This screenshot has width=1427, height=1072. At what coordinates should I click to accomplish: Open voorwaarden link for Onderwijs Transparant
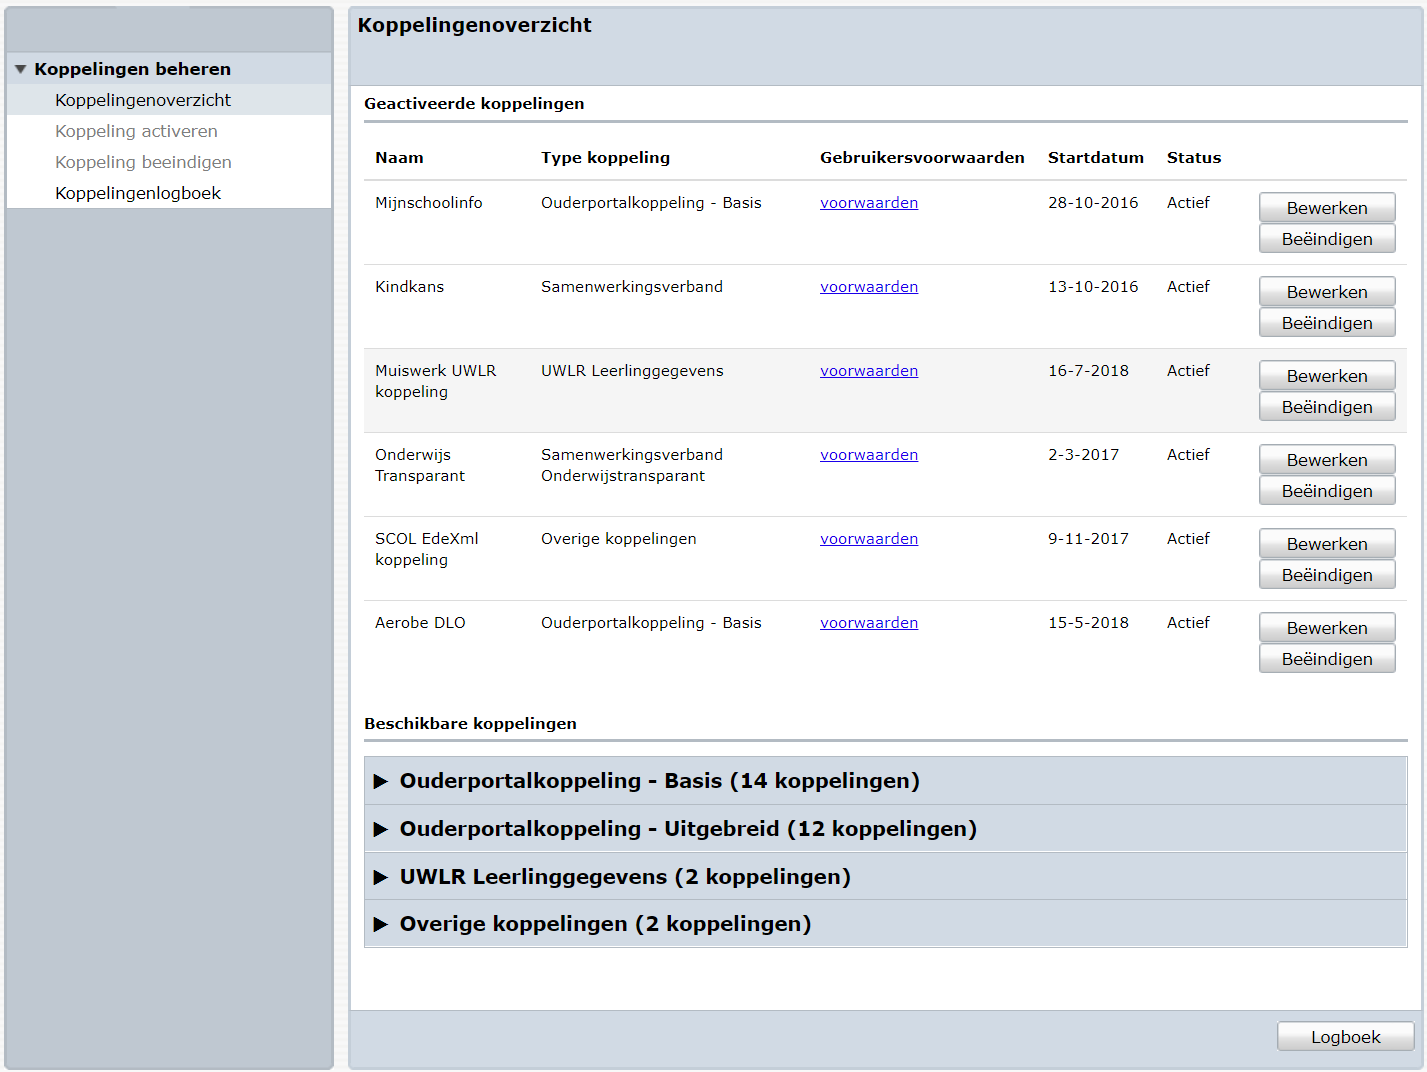pyautogui.click(x=869, y=455)
